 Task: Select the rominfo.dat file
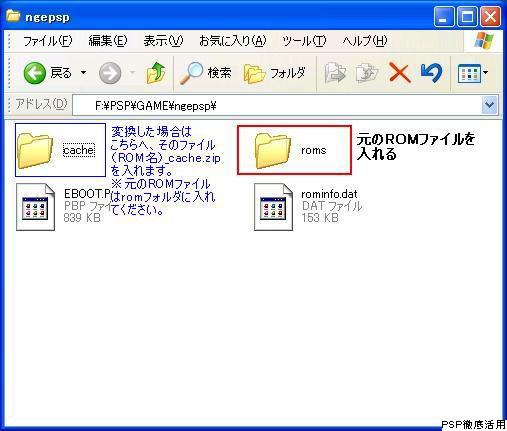point(306,207)
